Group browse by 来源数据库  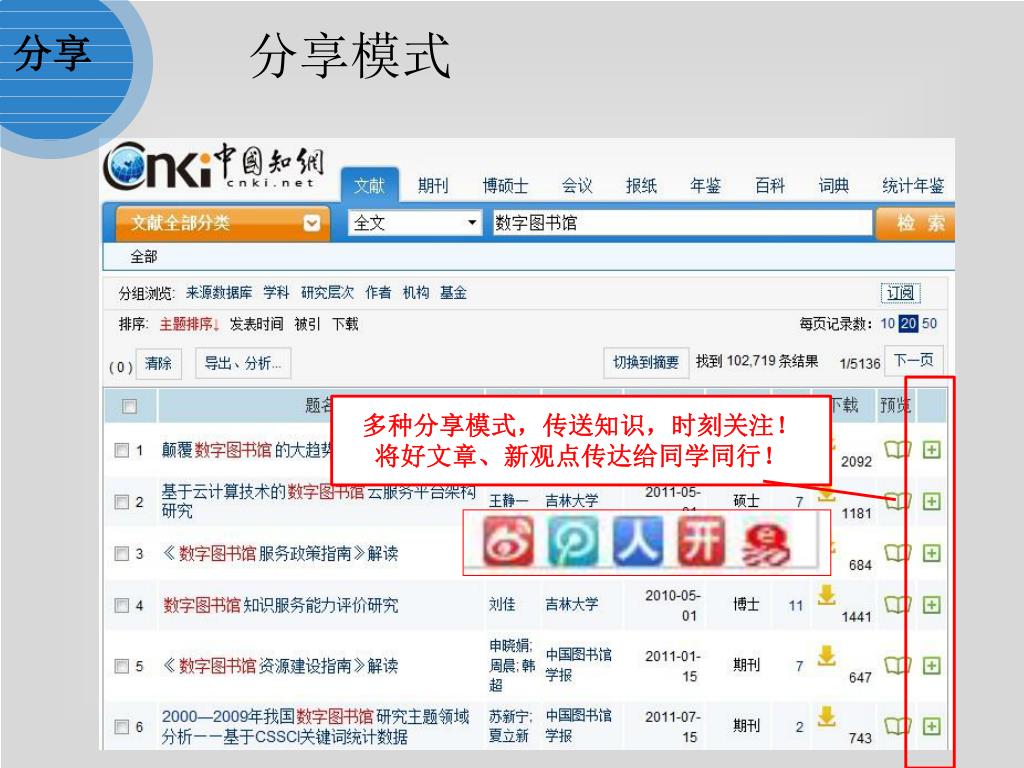pos(219,293)
